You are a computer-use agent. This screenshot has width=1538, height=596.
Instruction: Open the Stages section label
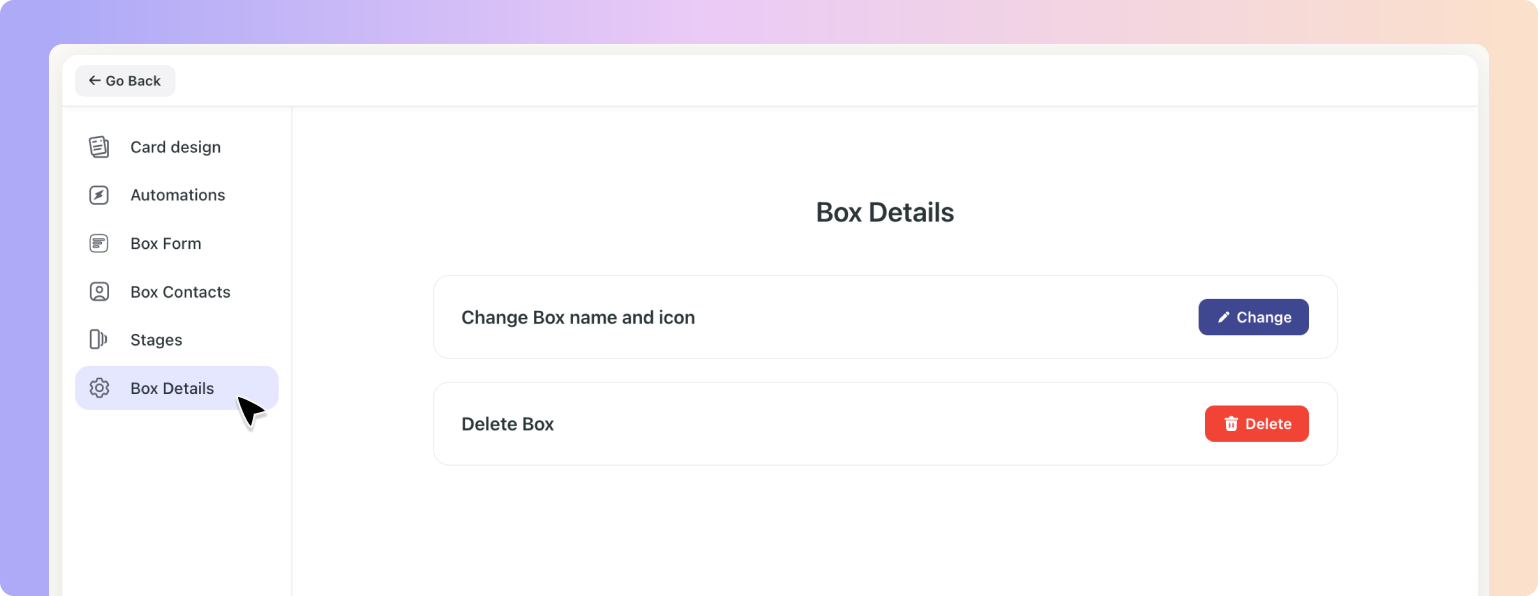(x=156, y=340)
